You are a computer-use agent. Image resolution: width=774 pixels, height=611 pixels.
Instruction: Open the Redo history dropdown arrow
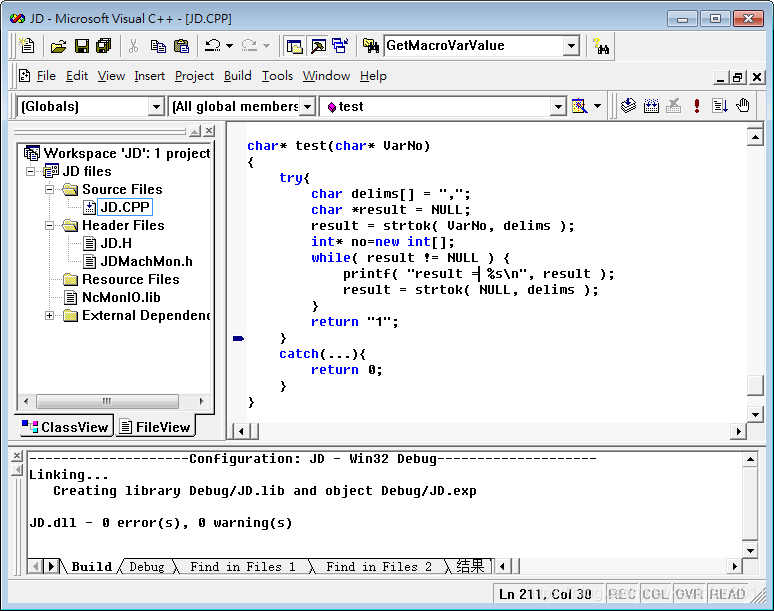tap(267, 46)
